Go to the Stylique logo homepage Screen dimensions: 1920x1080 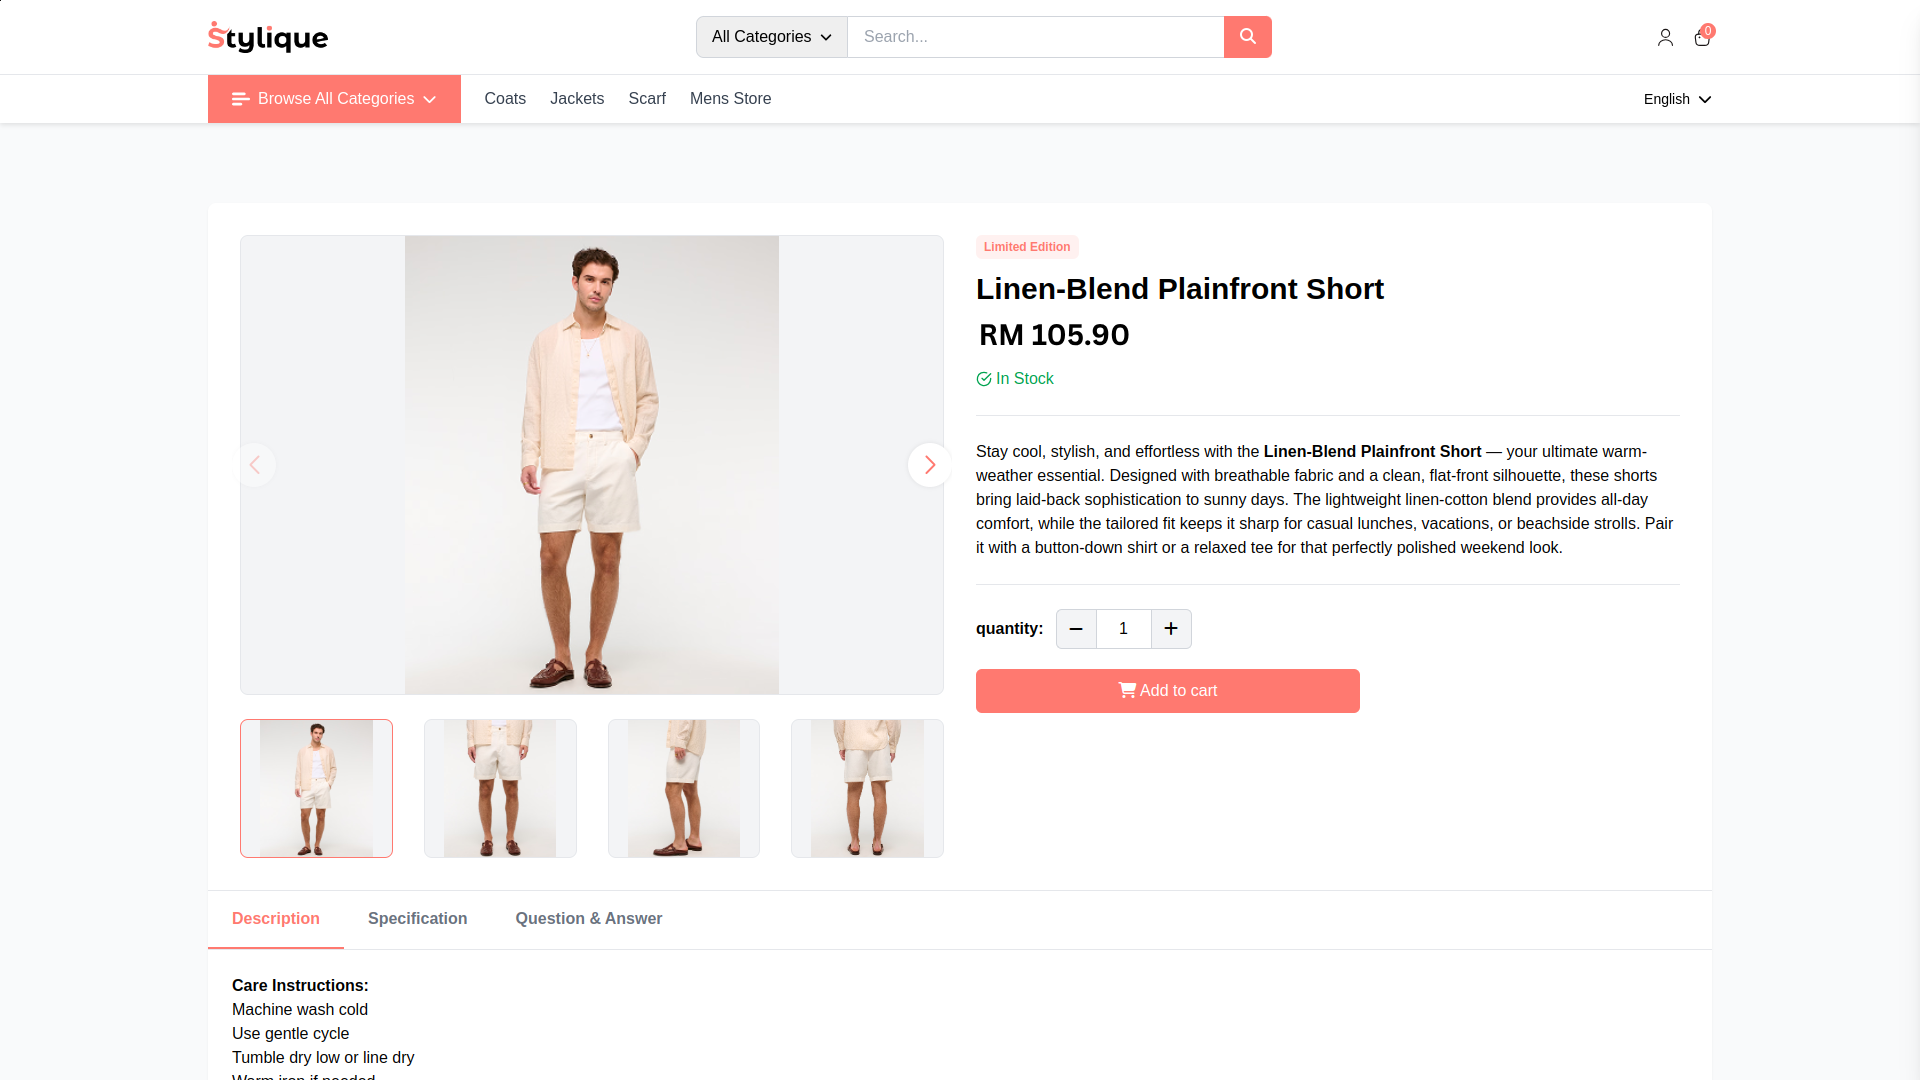click(x=268, y=37)
